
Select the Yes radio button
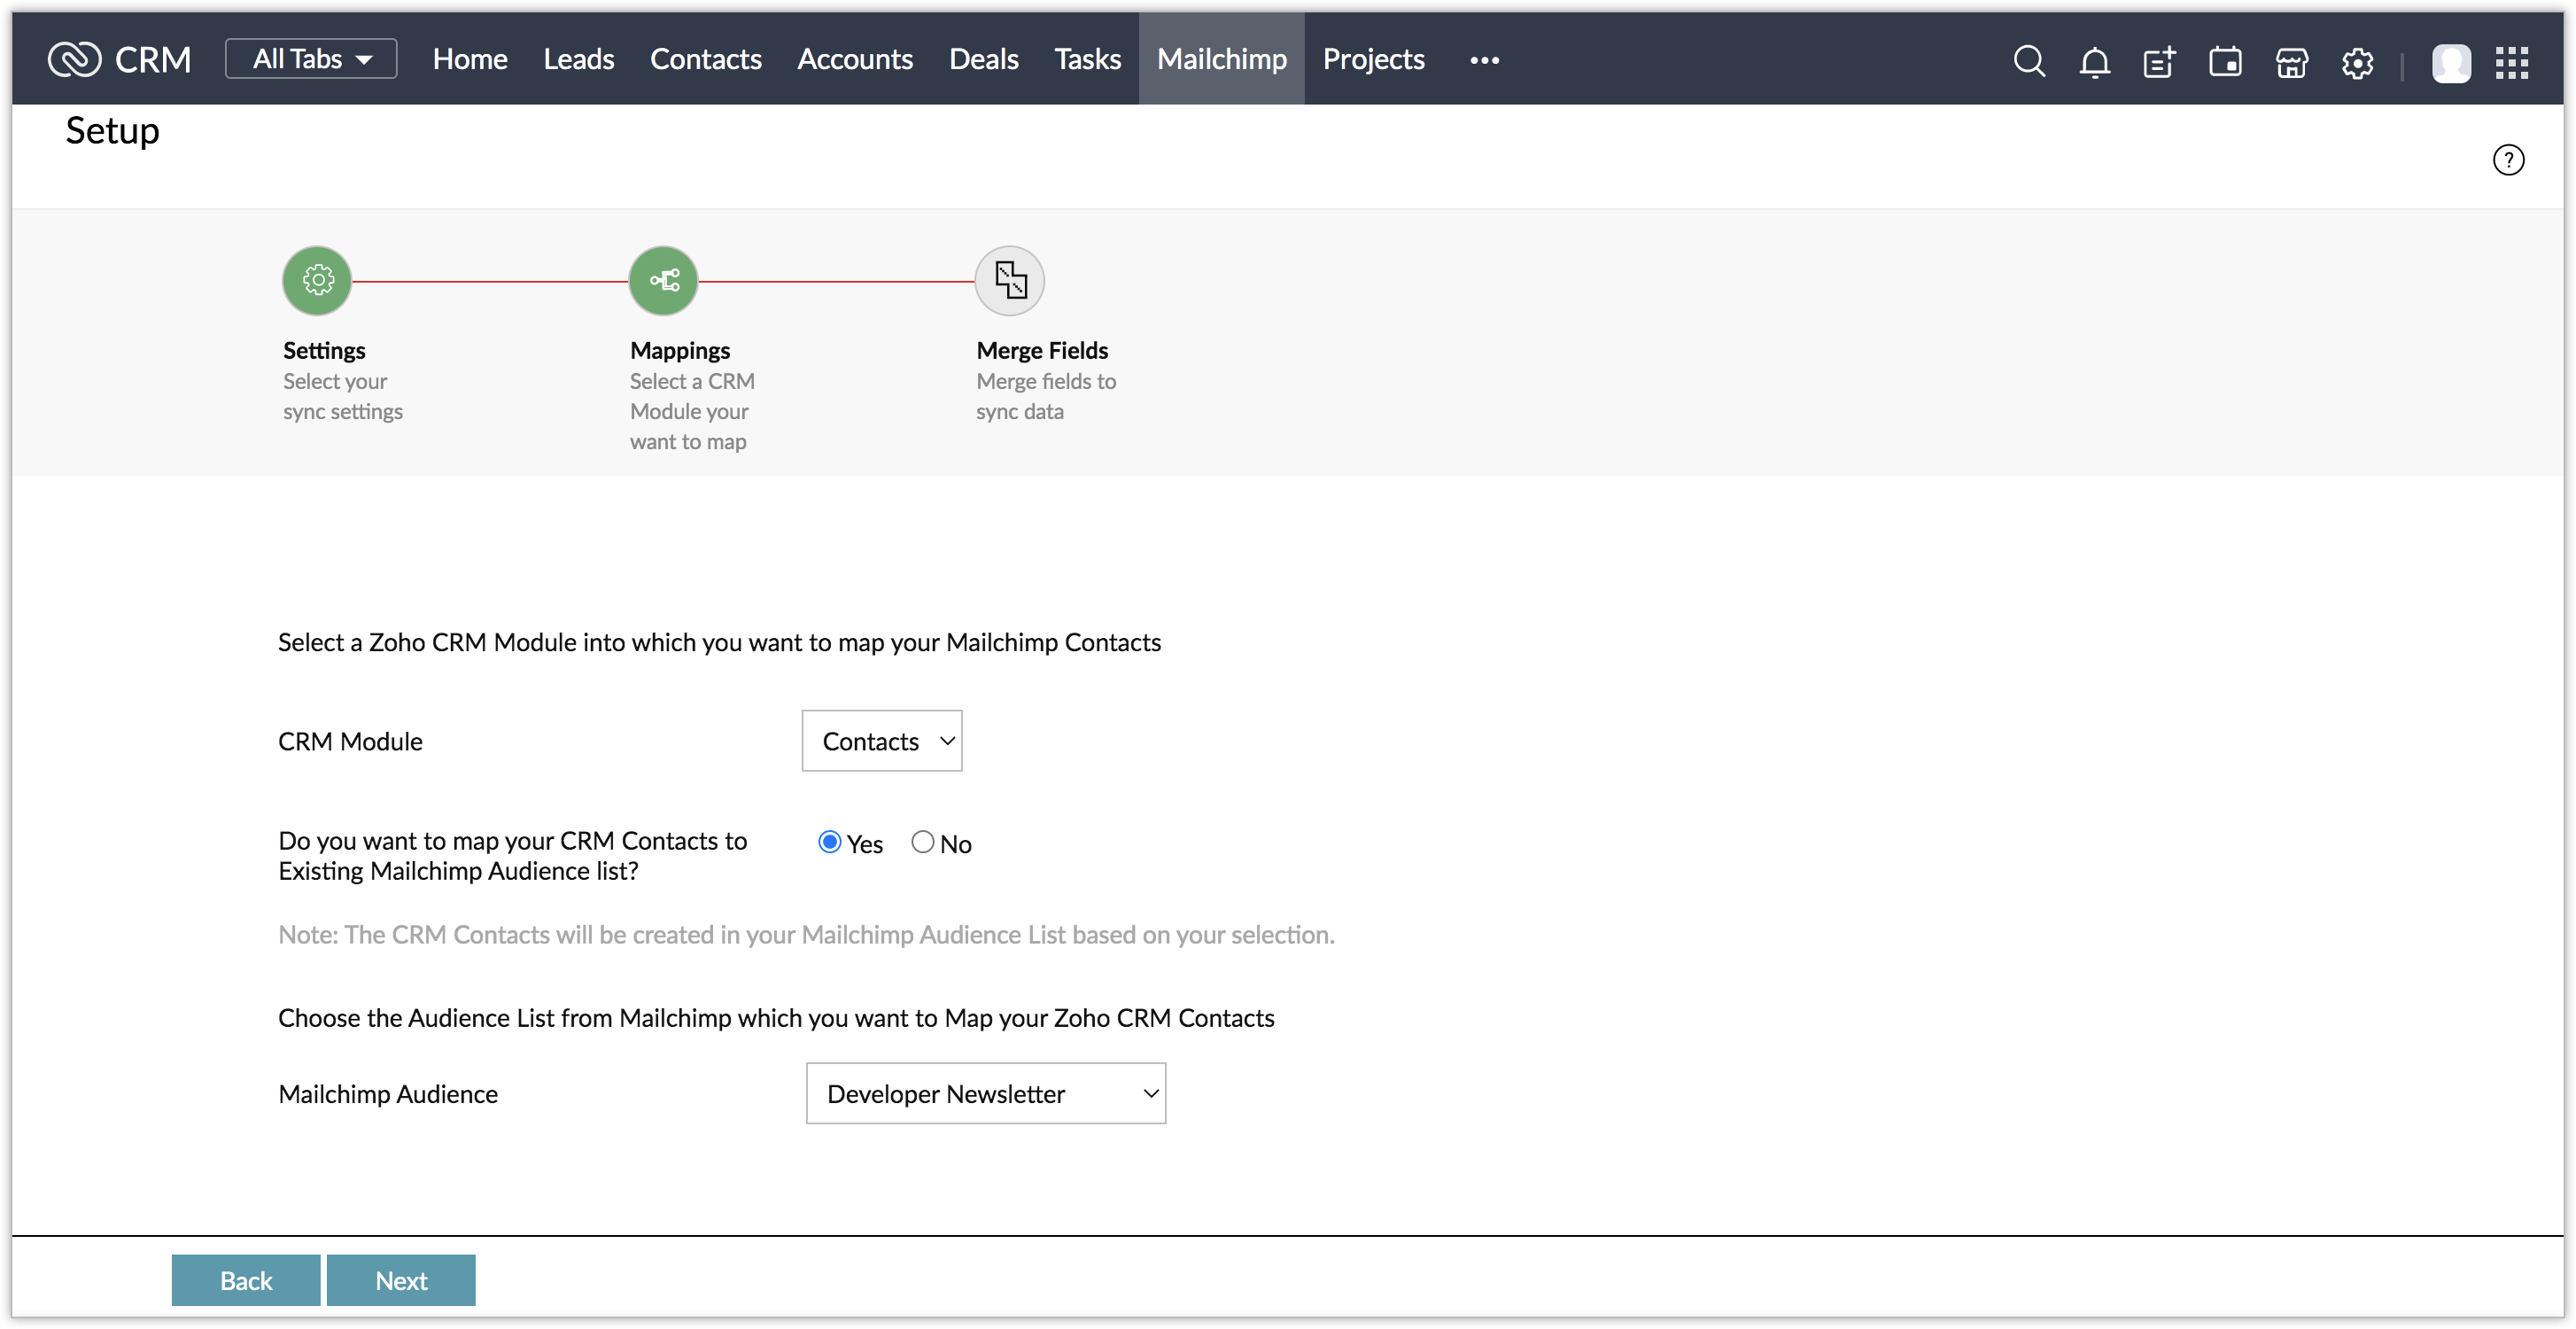[x=829, y=842]
